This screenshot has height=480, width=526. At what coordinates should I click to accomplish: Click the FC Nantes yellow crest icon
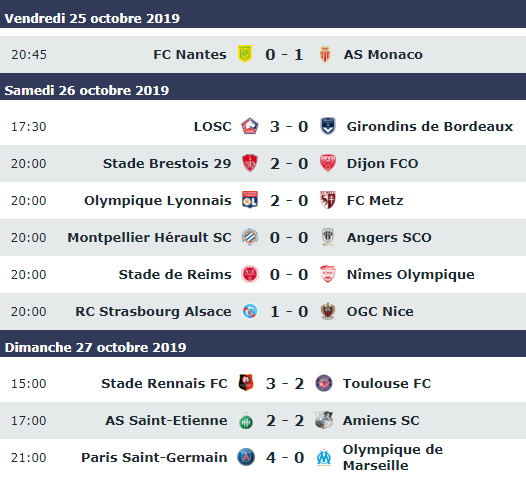tap(245, 54)
